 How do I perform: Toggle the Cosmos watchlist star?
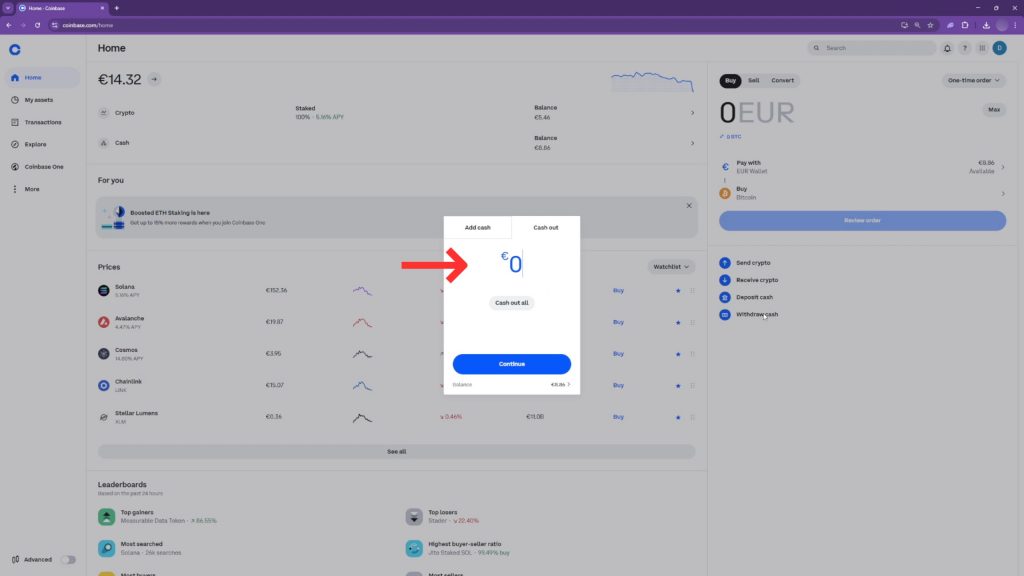(x=678, y=354)
